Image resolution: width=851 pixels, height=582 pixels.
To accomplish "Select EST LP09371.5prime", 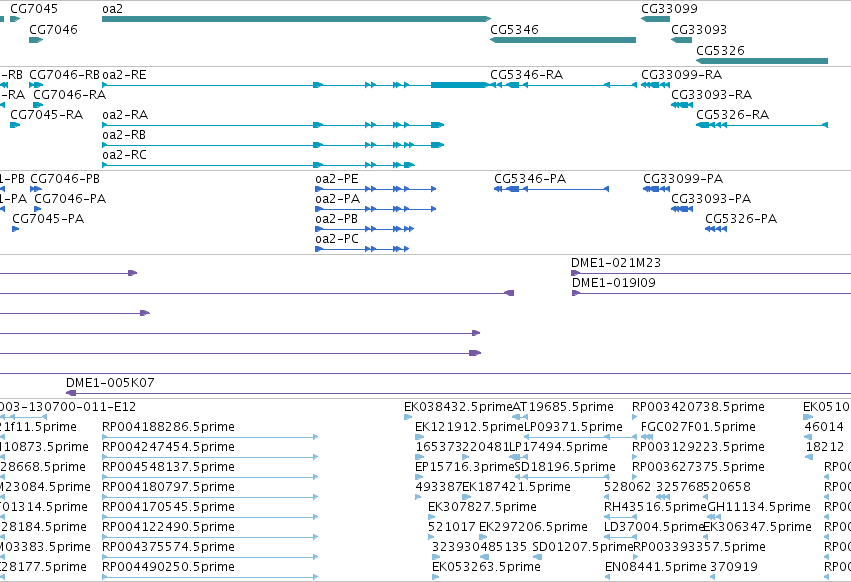I will pos(573,427).
